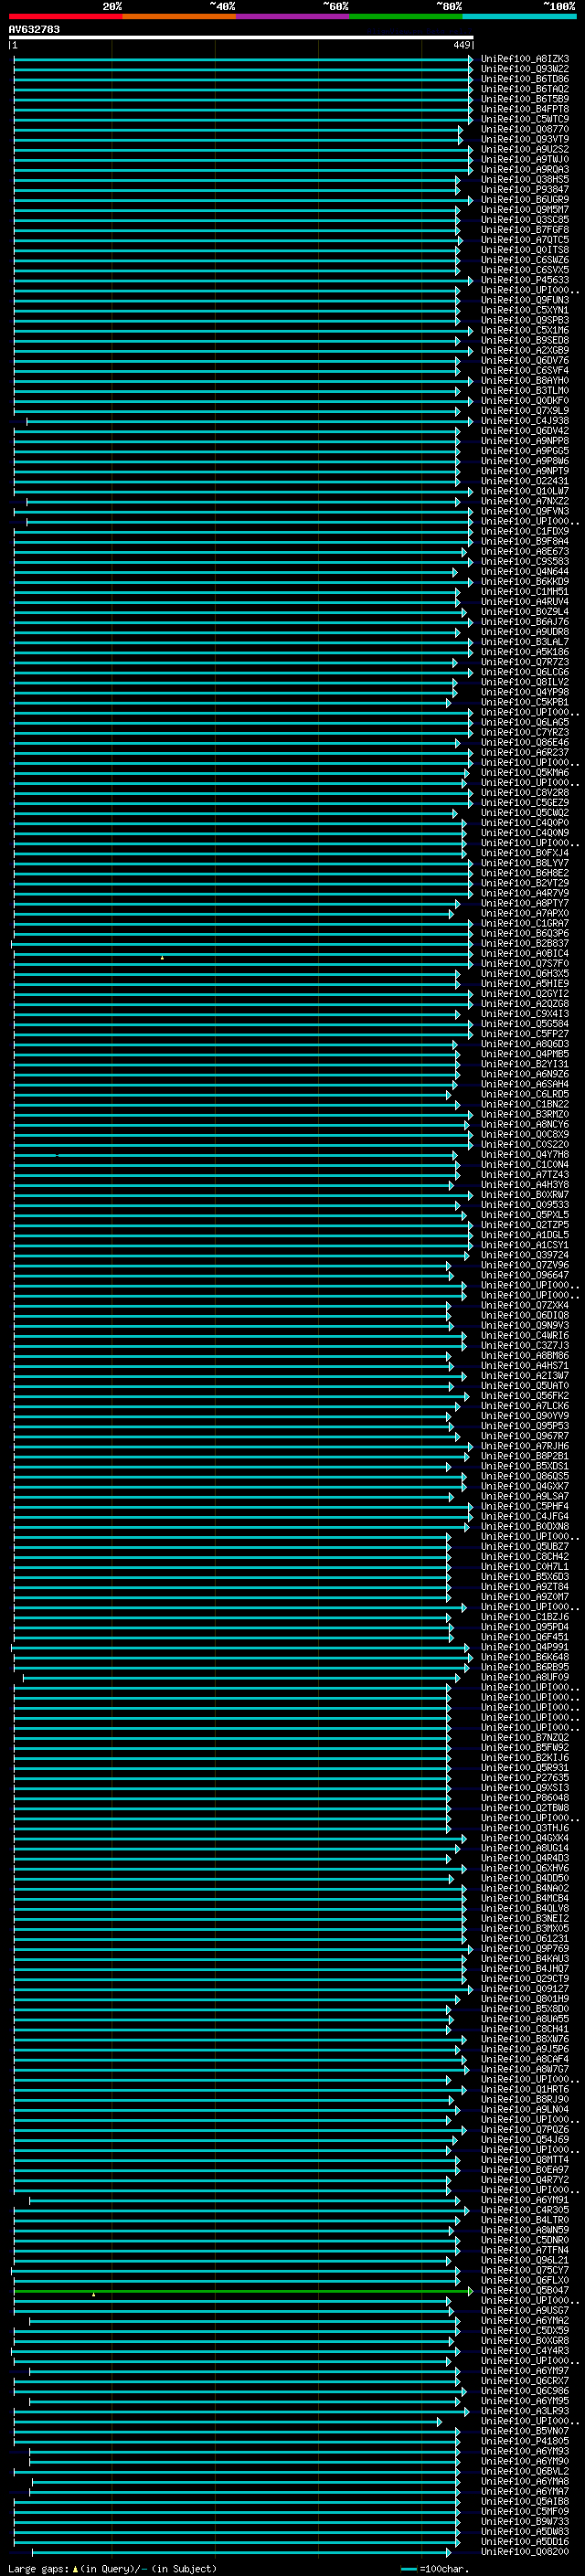Open hit UniRef100_A9U2S2
The image size is (585, 2576).
[524, 149]
